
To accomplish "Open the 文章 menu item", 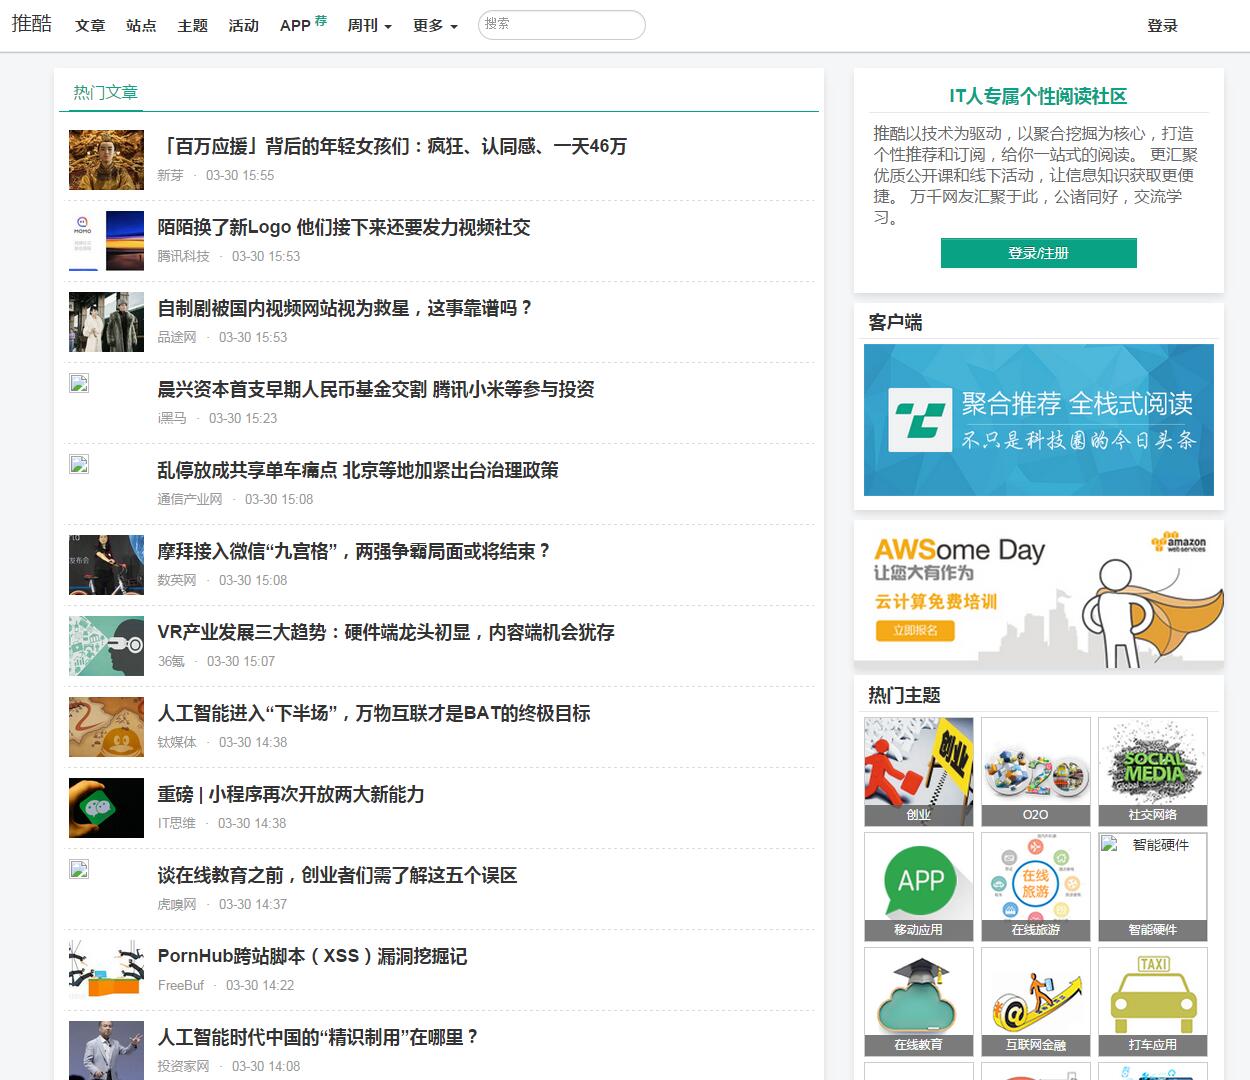I will pyautogui.click(x=90, y=26).
